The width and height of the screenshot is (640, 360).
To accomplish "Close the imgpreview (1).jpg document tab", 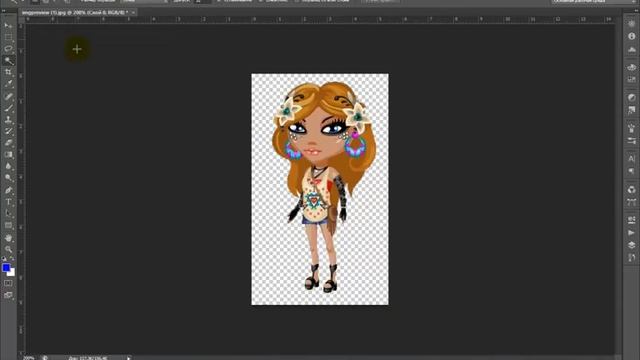I will pyautogui.click(x=133, y=13).
